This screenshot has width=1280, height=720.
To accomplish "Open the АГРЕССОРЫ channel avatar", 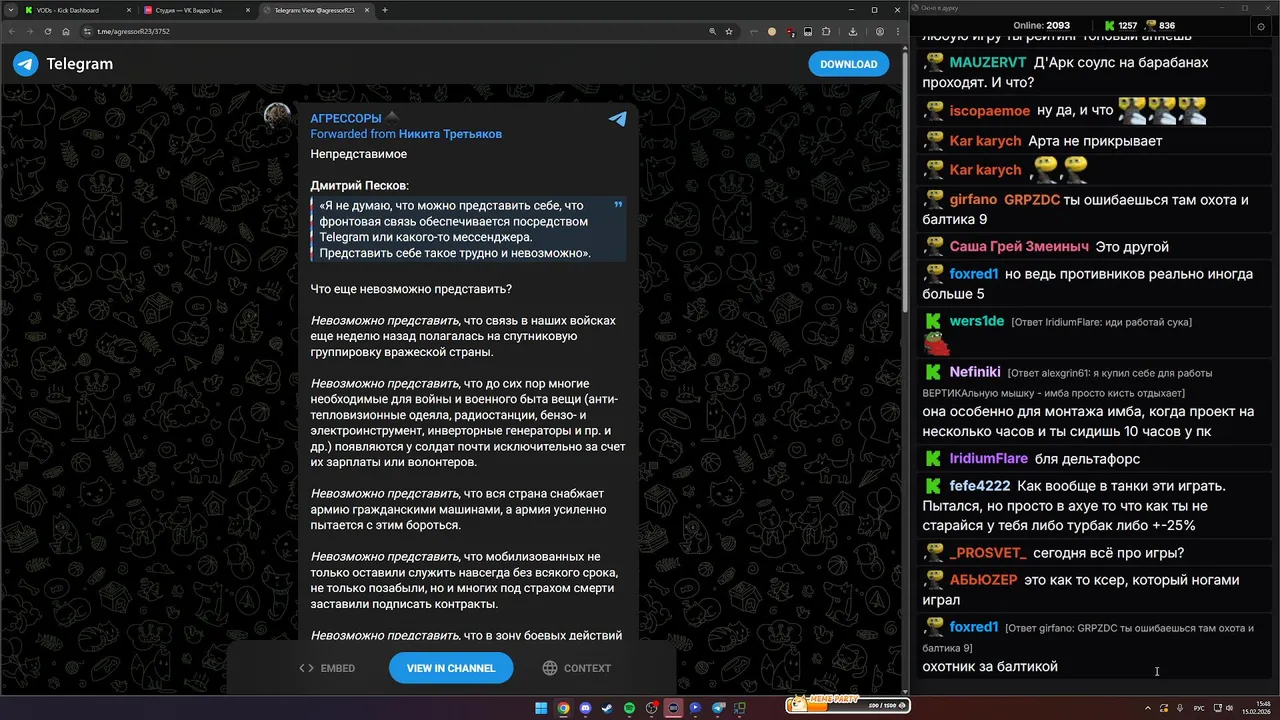I will click(x=277, y=116).
